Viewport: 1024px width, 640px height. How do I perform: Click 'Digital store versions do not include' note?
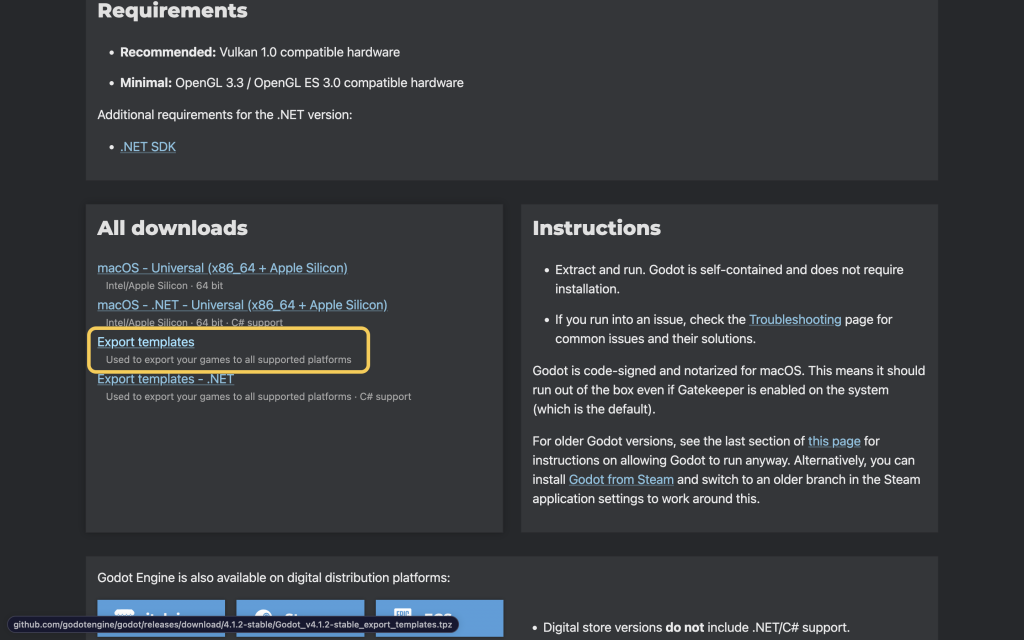pyautogui.click(x=696, y=628)
